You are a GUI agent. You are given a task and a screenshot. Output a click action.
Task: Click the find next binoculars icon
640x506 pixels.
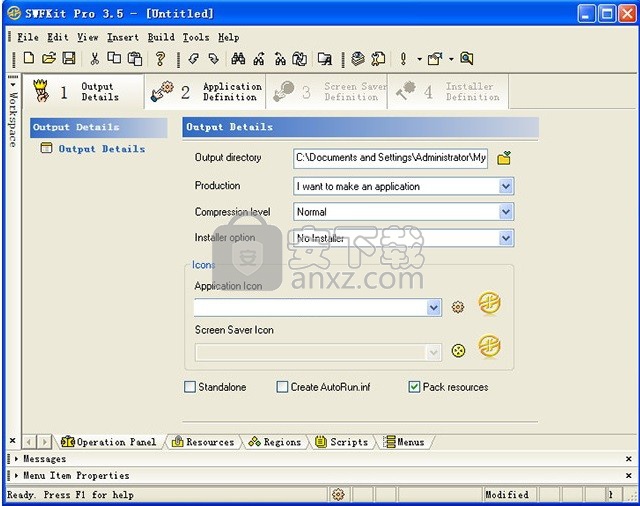pos(280,59)
